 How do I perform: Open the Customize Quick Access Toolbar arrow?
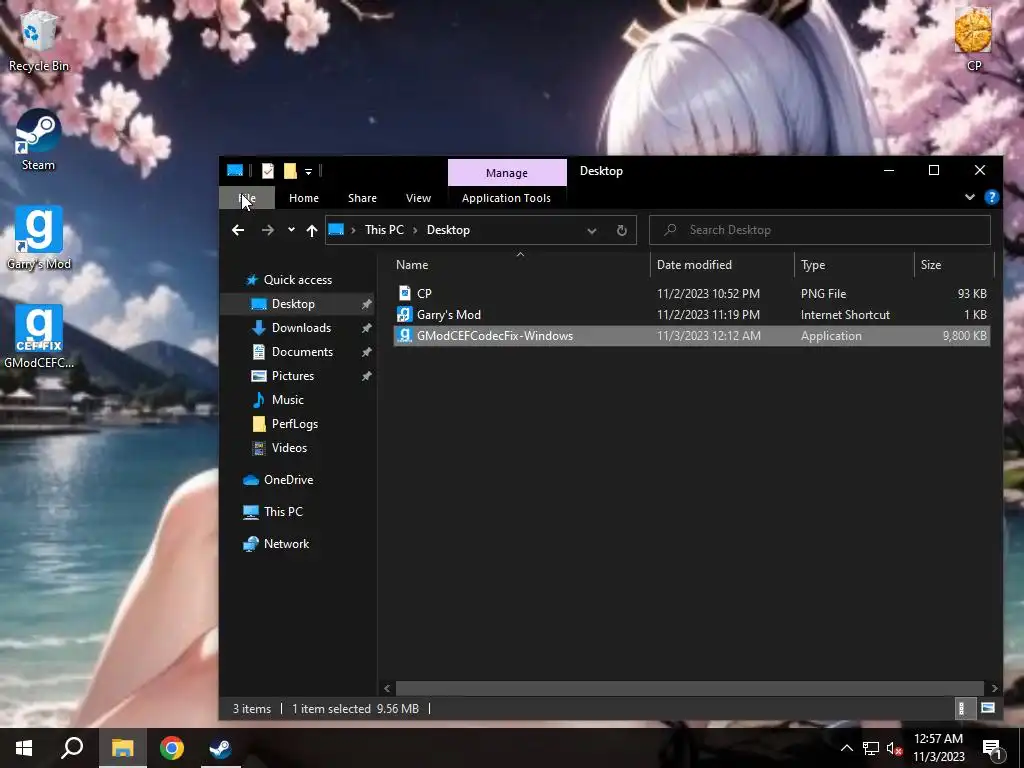click(x=308, y=172)
